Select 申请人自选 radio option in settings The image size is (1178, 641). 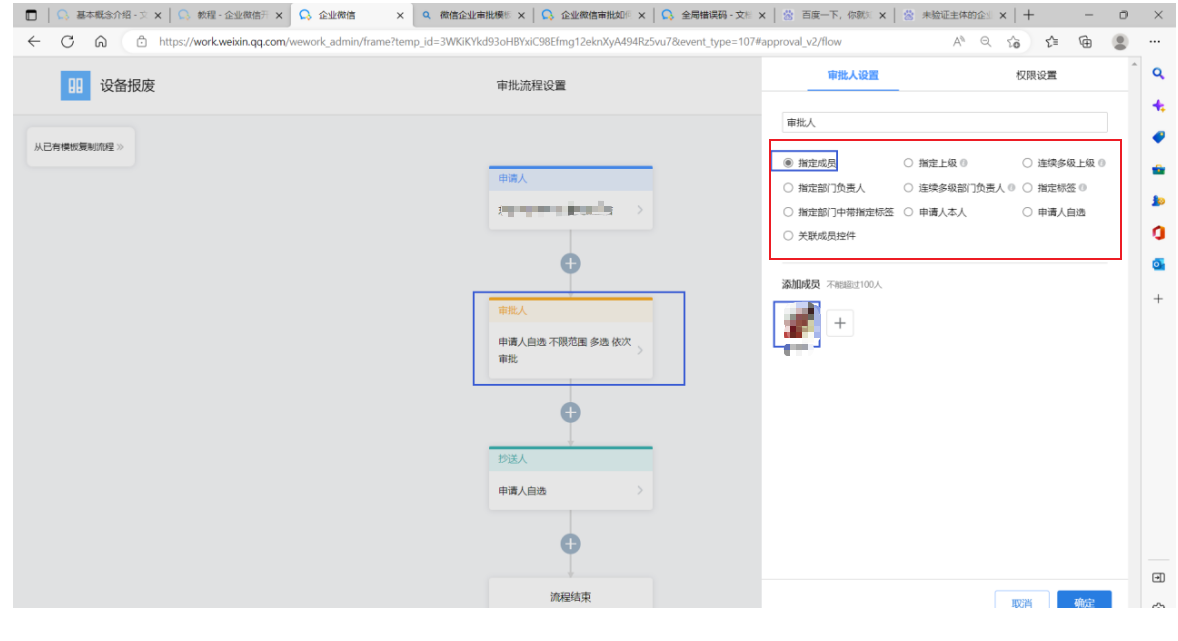1027,212
